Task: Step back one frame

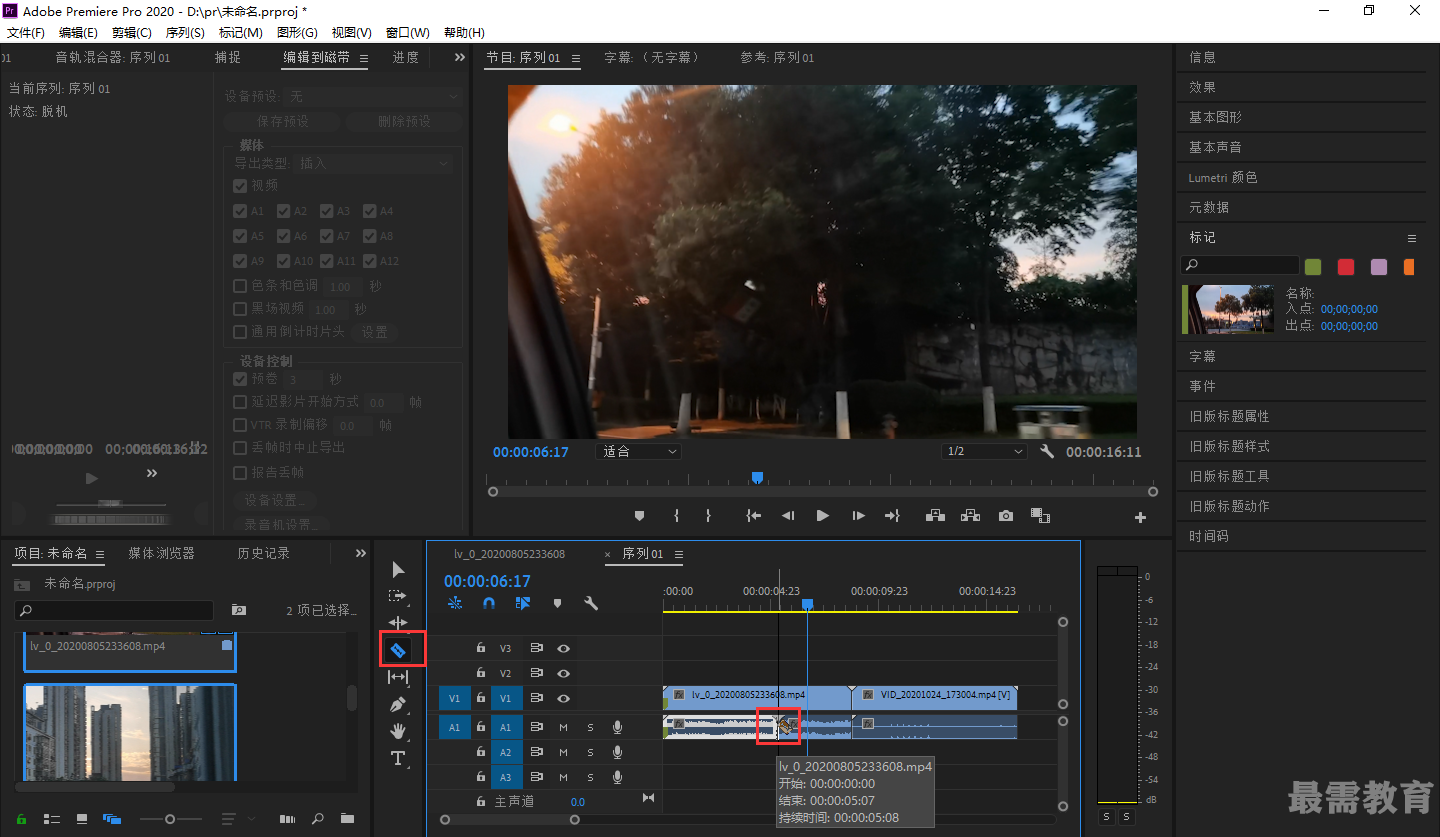Action: coord(787,516)
